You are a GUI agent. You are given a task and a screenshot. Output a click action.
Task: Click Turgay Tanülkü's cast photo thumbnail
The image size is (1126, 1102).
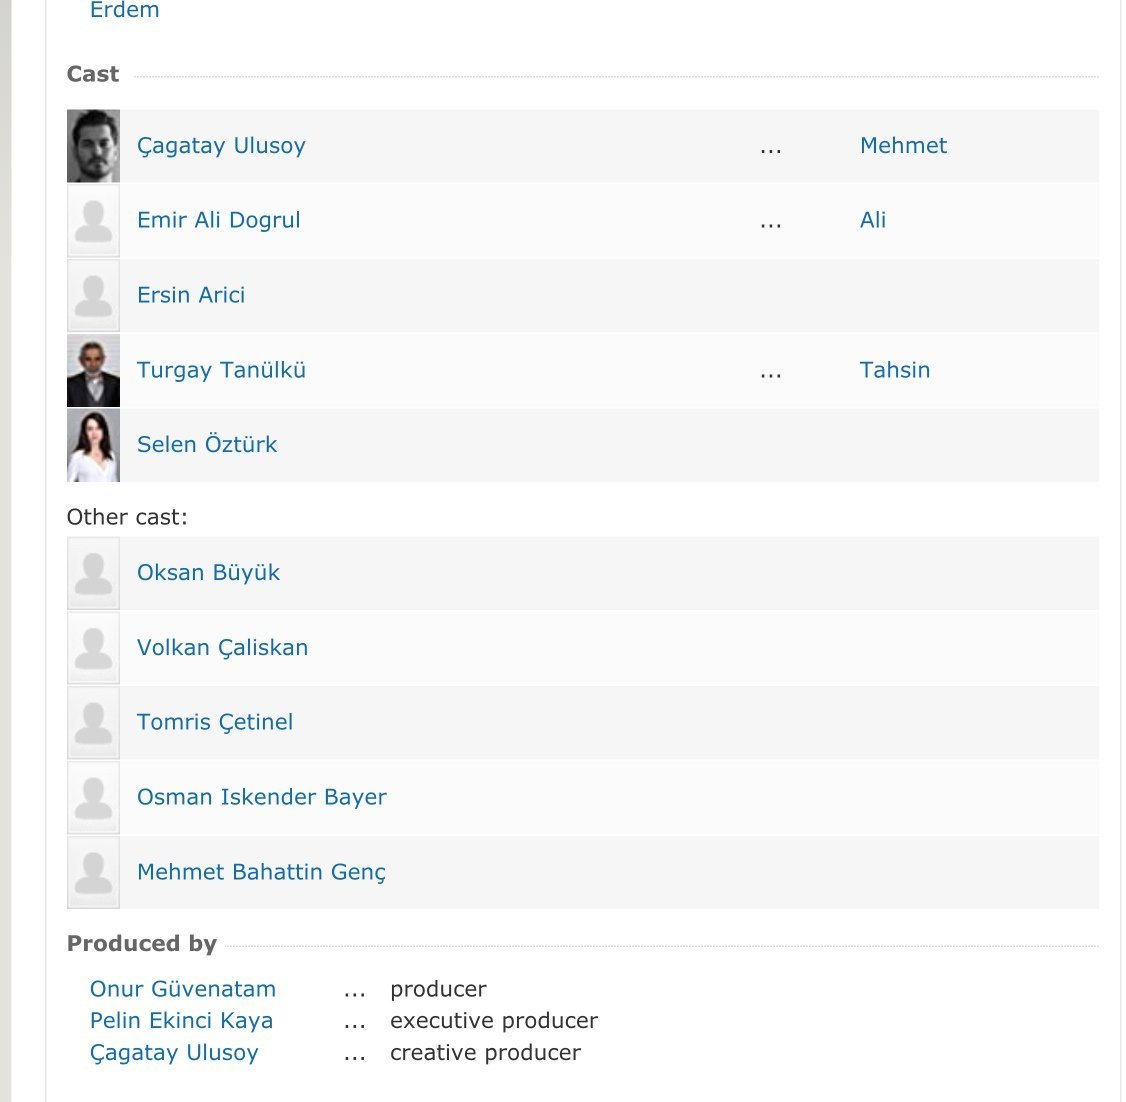coord(93,370)
